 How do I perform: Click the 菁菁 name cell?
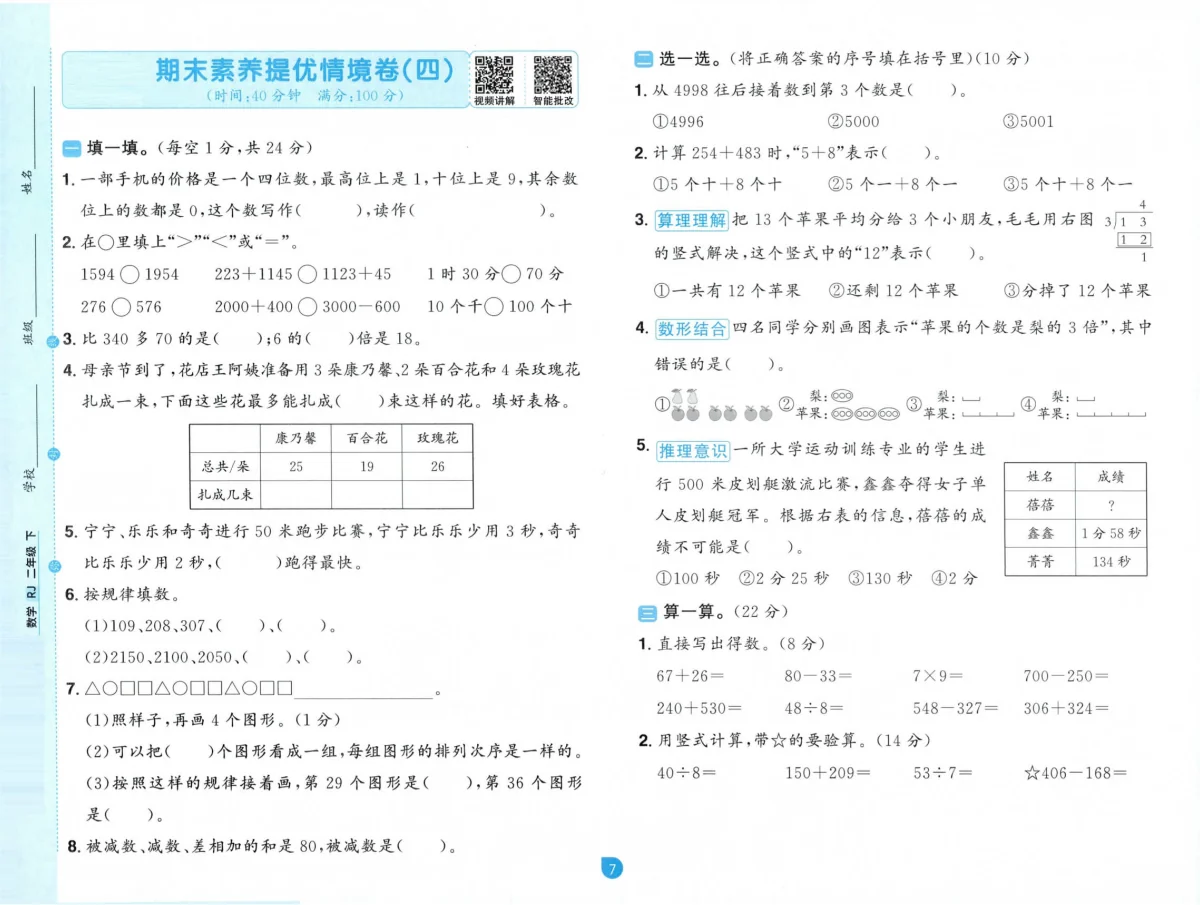1040,561
